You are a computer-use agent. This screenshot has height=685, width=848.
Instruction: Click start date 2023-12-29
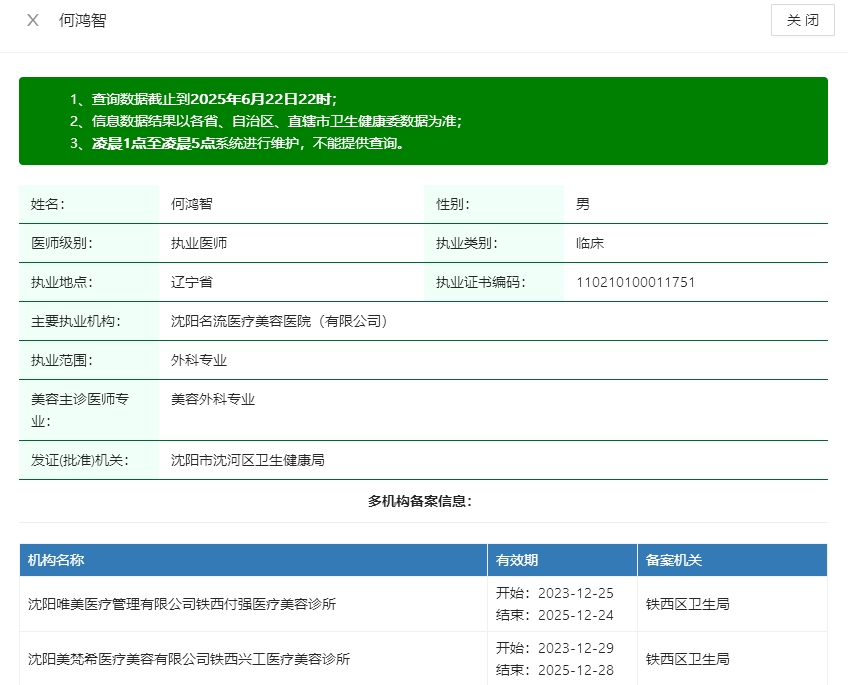575,648
